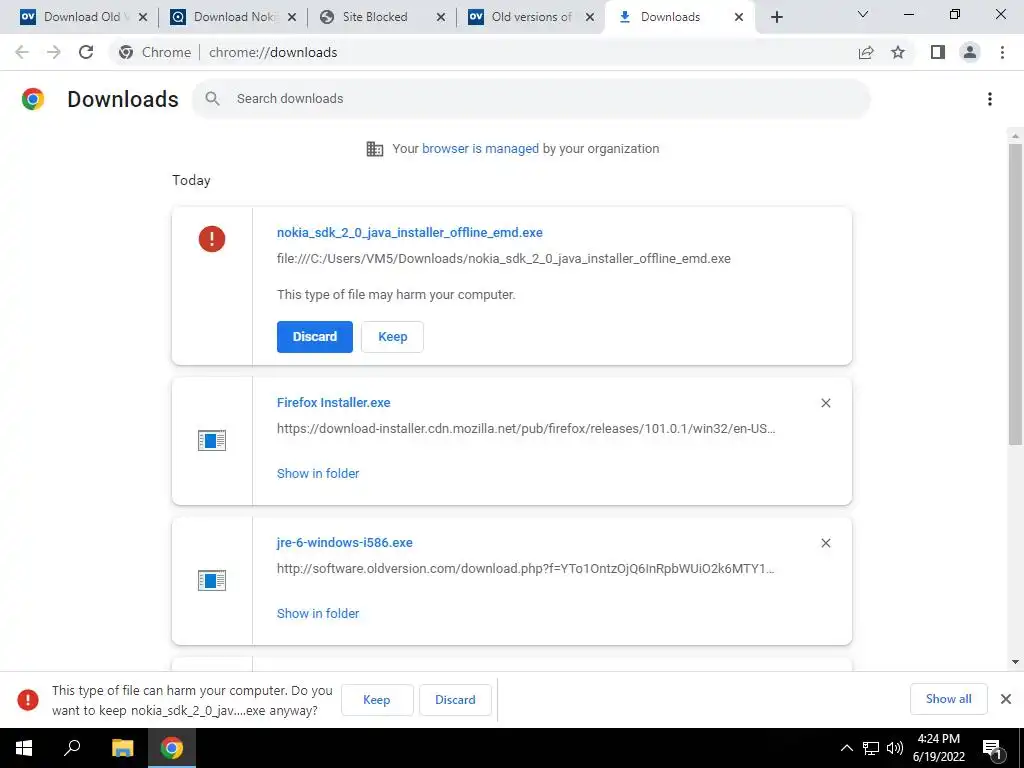1024x768 pixels.
Task: Click Discard in the bottom download shelf
Action: (455, 699)
